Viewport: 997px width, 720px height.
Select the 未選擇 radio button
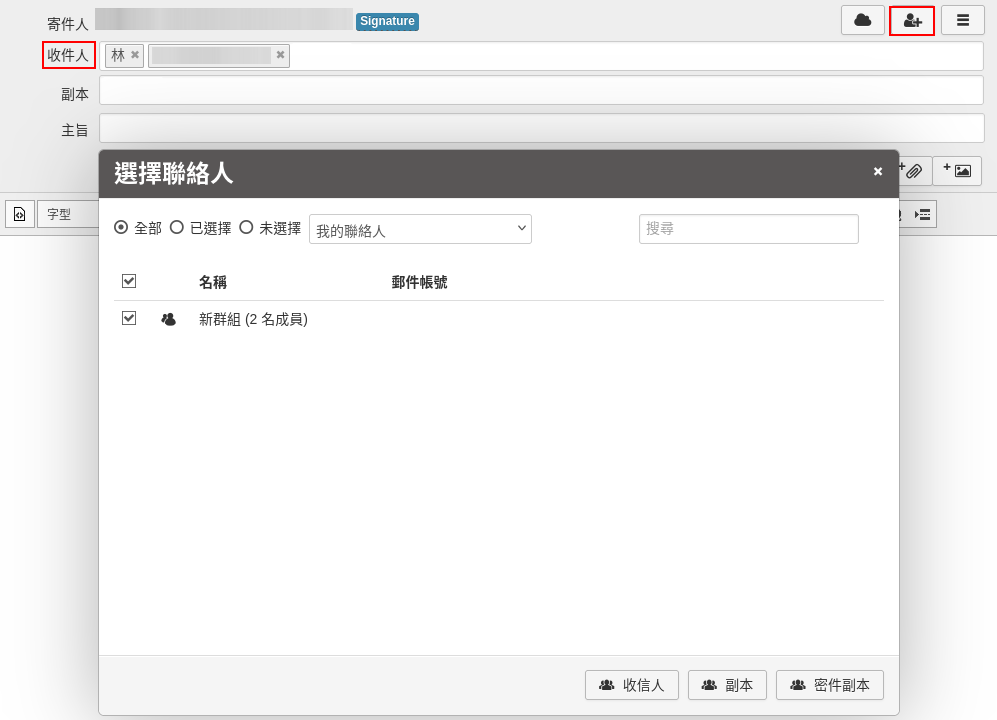pyautogui.click(x=246, y=227)
